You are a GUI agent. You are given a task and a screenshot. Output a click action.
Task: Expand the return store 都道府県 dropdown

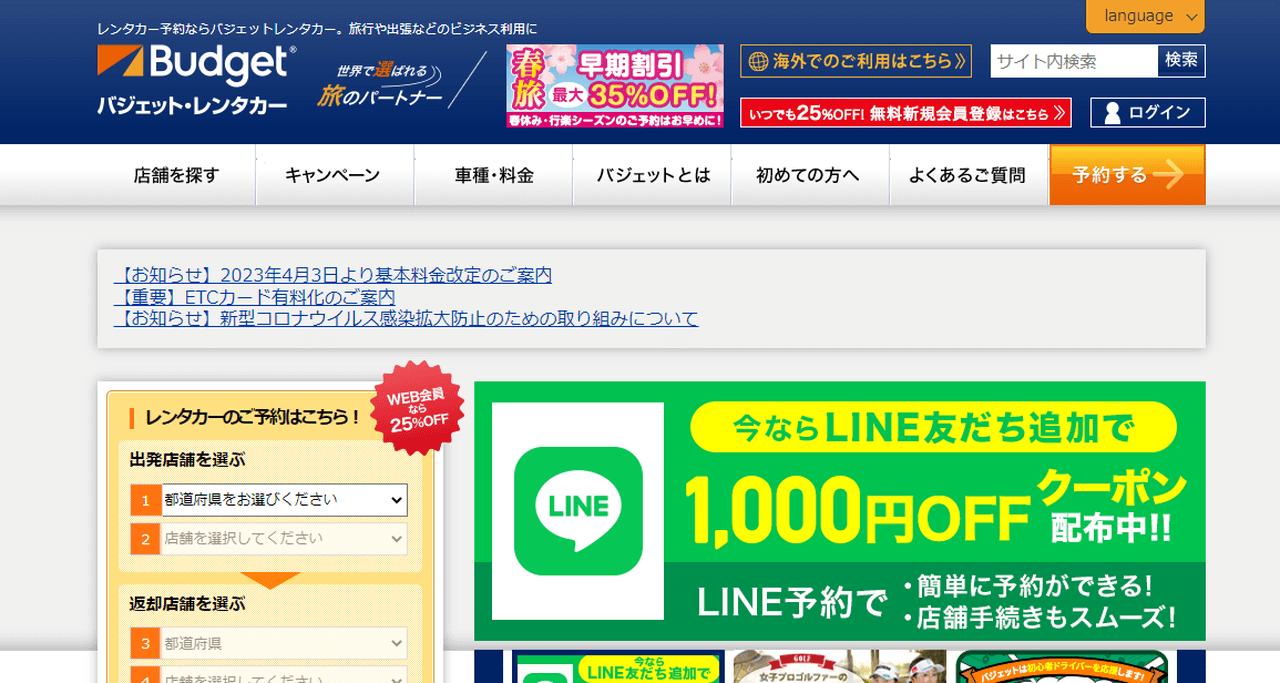284,643
